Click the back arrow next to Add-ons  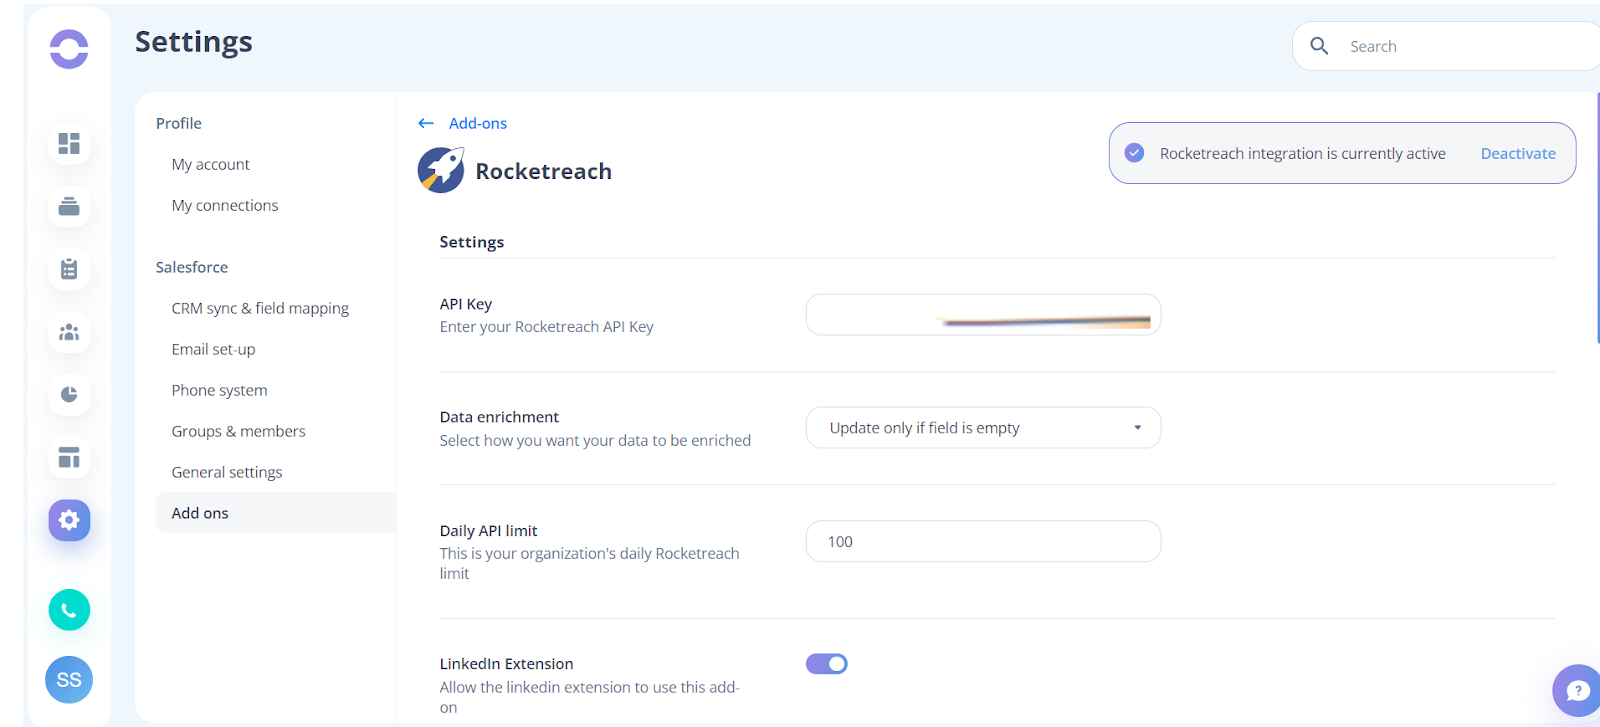pyautogui.click(x=426, y=123)
